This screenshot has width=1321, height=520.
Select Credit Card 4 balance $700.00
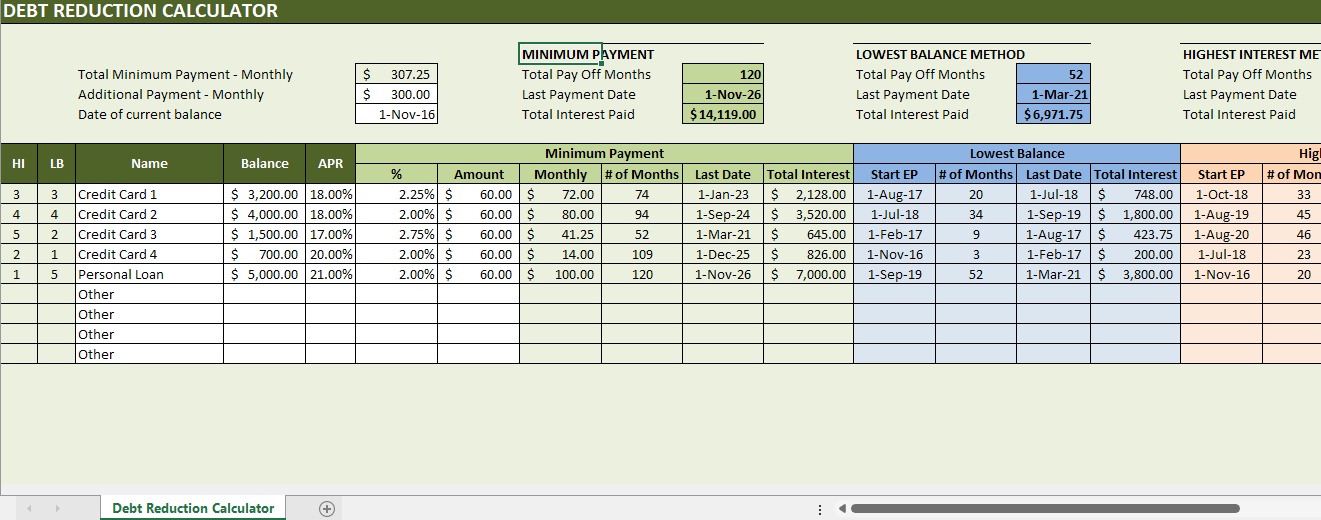pos(265,254)
